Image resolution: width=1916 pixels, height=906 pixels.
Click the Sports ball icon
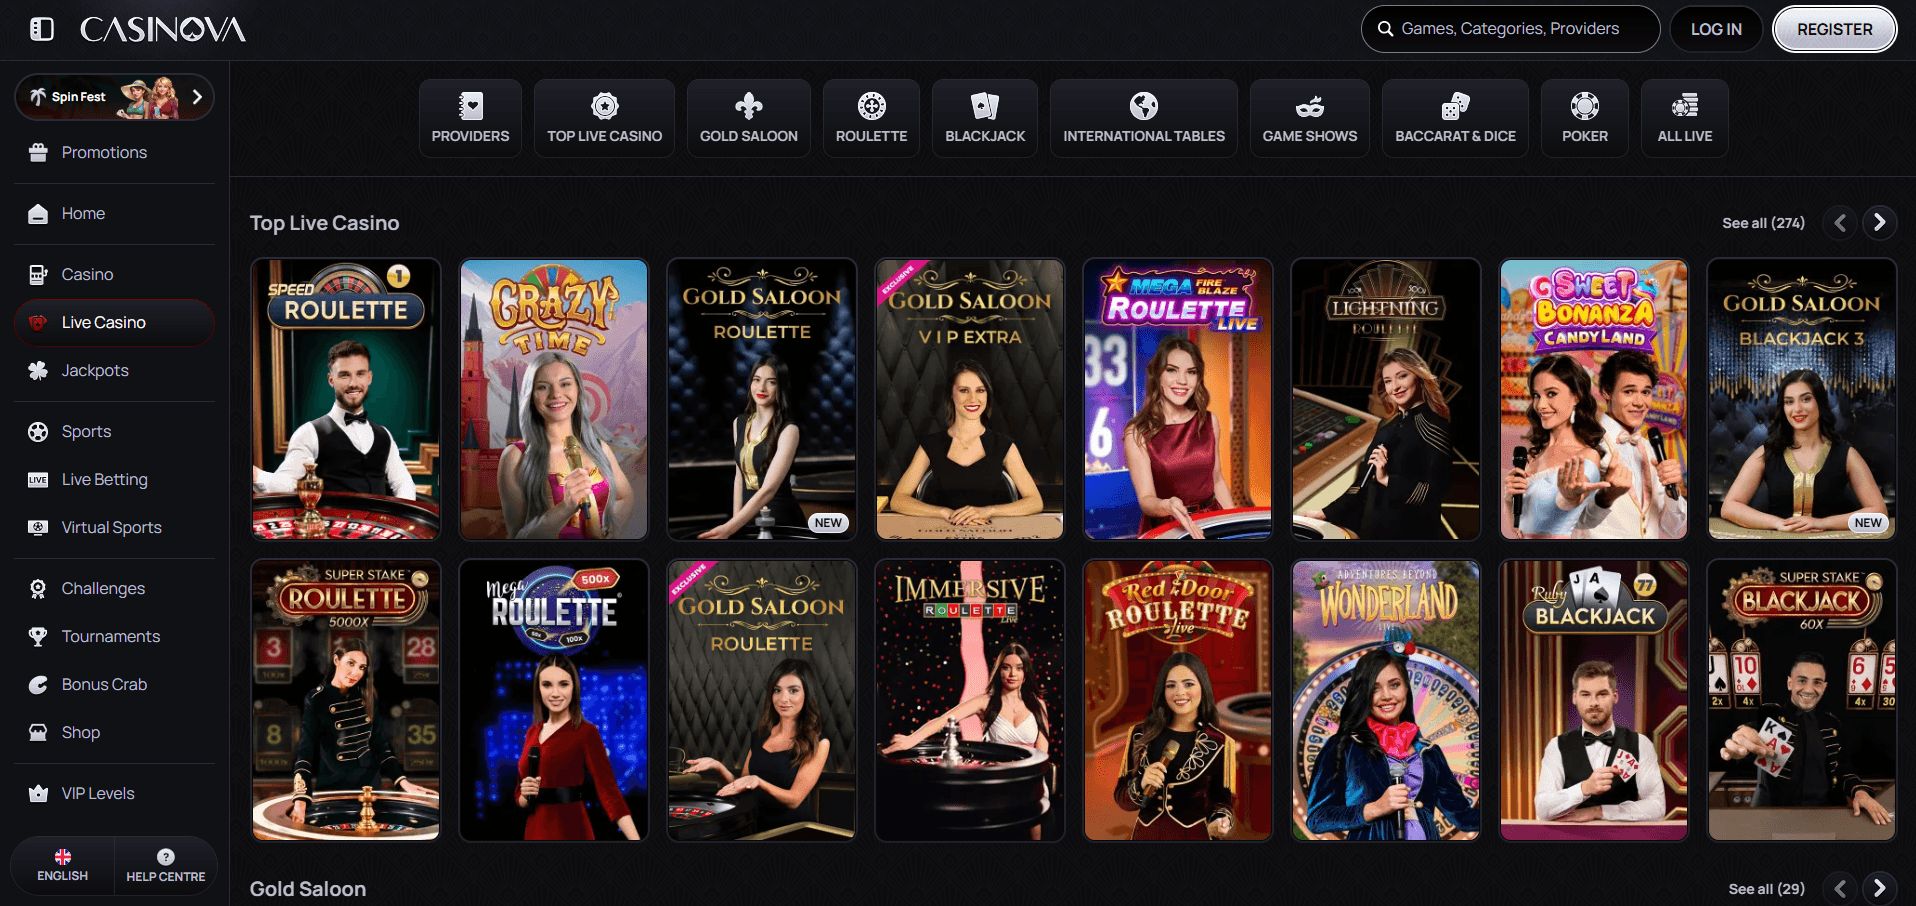[38, 431]
